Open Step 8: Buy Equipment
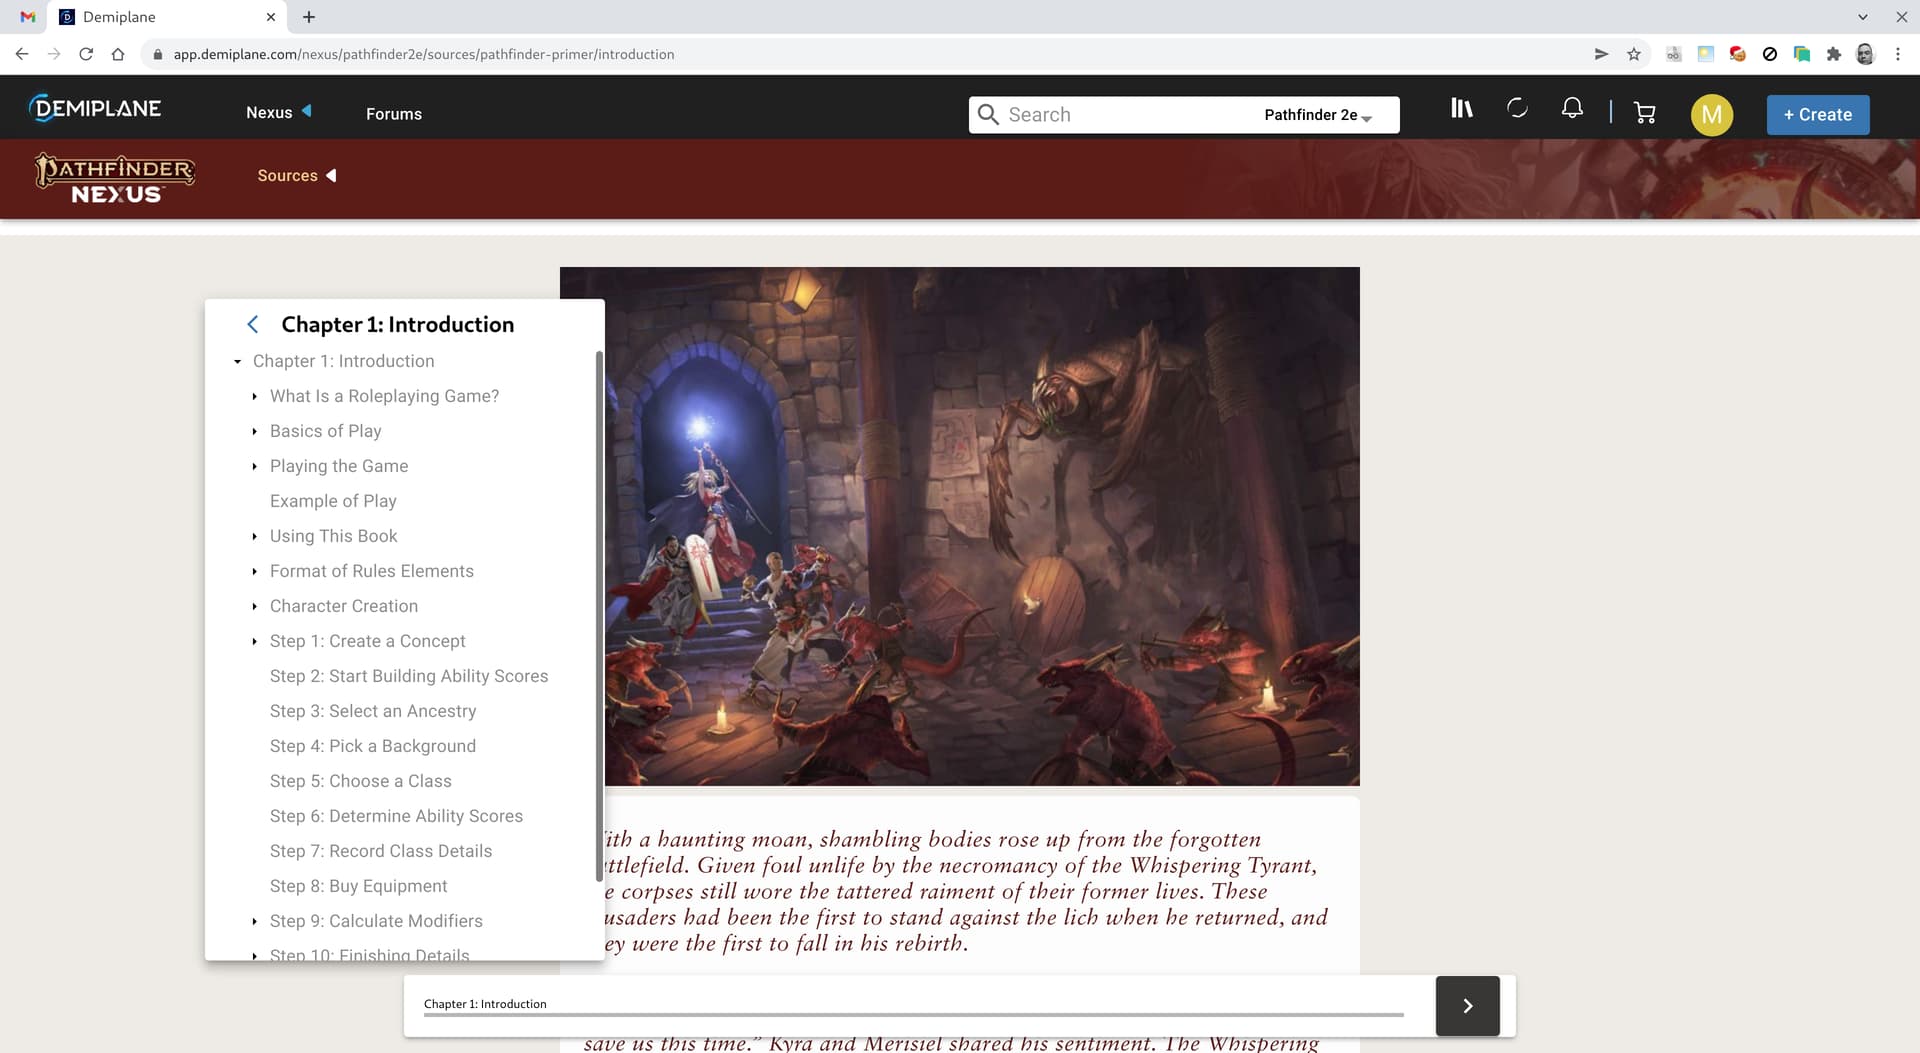The image size is (1920, 1053). 358,886
